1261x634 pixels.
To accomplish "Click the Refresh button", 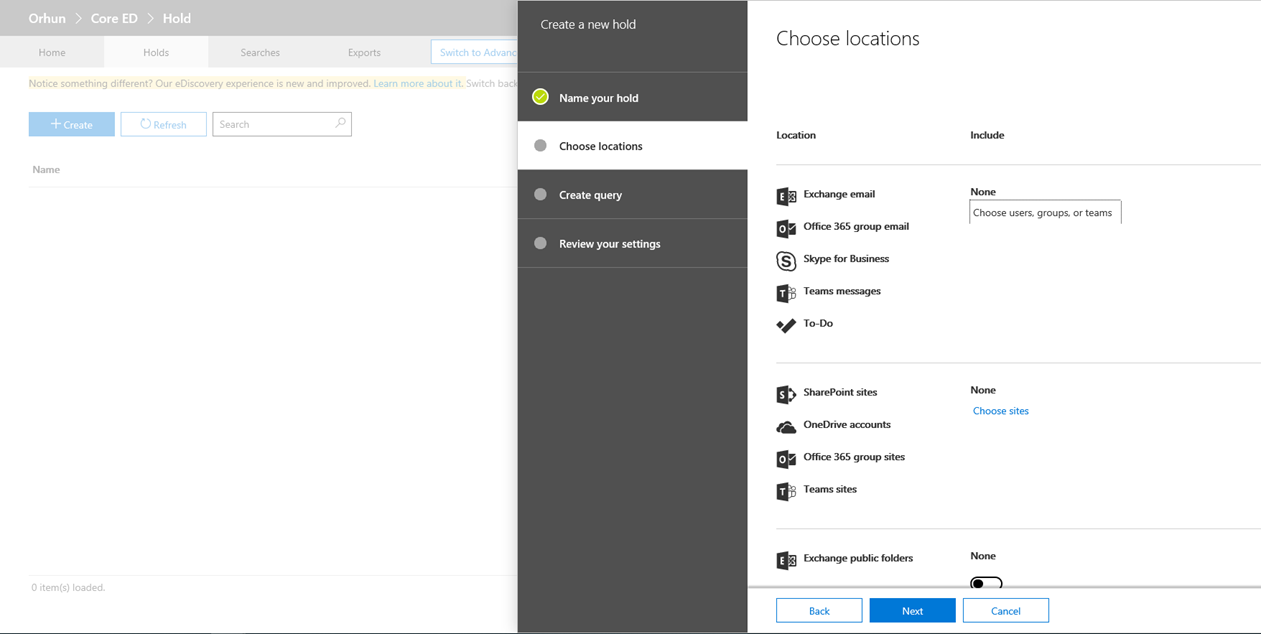I will (x=164, y=124).
